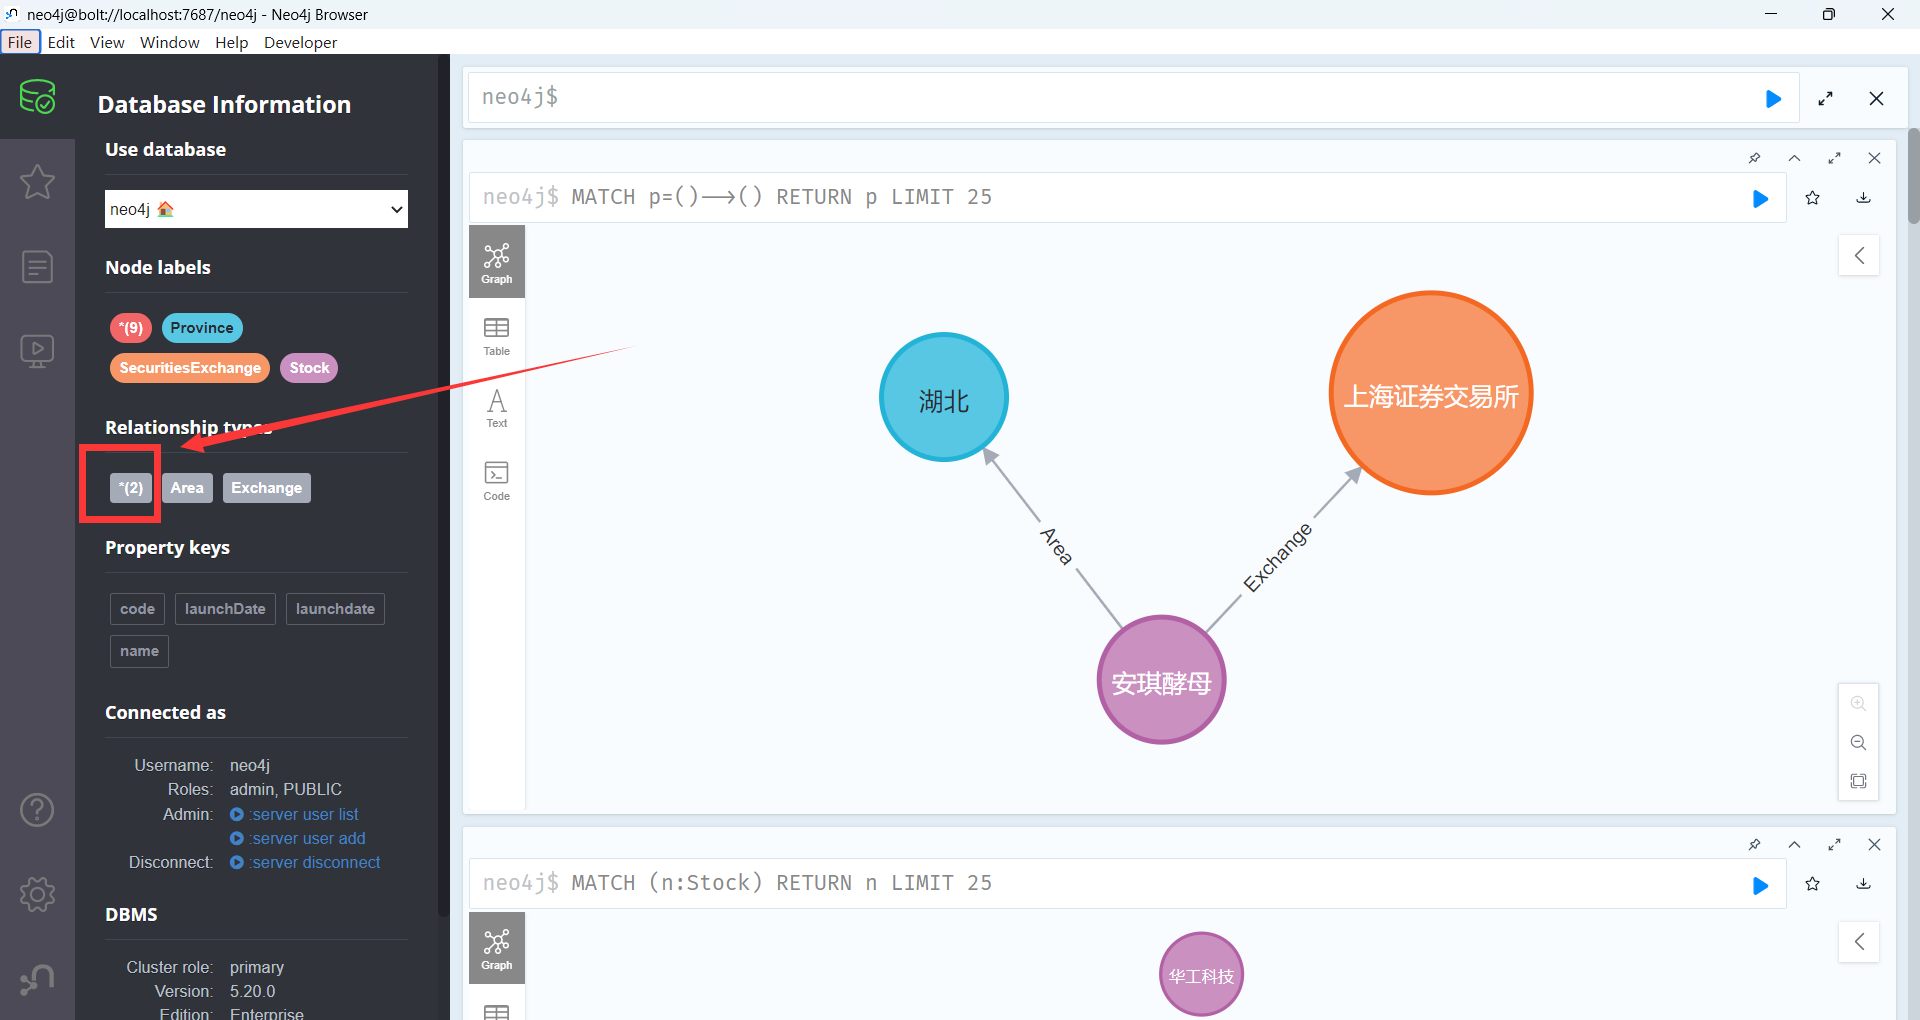Screen dimensions: 1920x1020
Task: Fullscreen the second result frame
Action: pos(1834,845)
